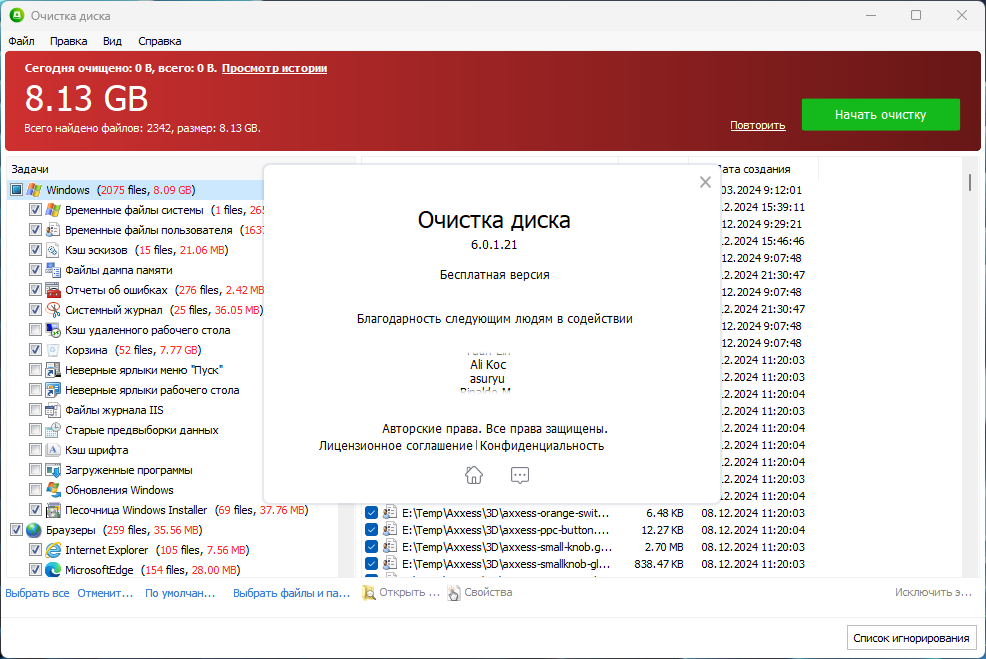Click Список игнорирования button
986x659 pixels.
point(911,638)
